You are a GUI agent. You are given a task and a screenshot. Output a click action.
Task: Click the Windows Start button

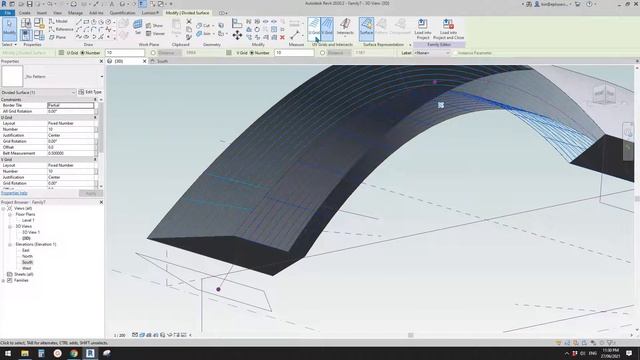coord(8,353)
